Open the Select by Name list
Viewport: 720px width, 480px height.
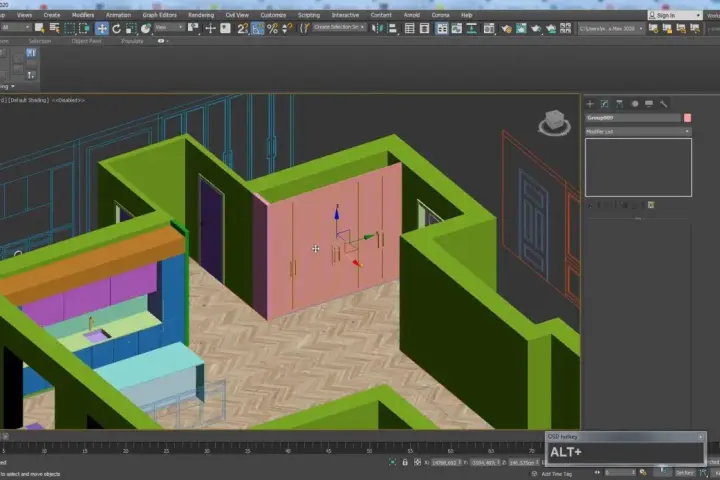55,28
